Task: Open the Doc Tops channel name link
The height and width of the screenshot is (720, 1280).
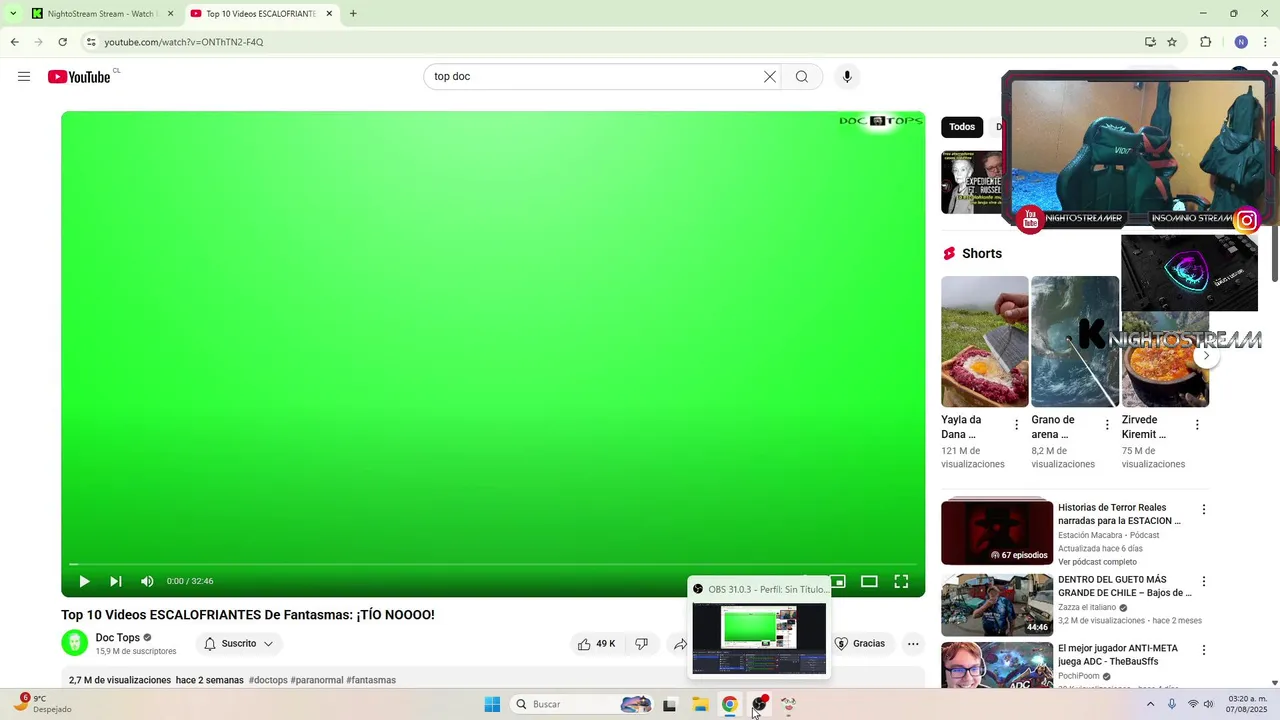Action: click(117, 637)
